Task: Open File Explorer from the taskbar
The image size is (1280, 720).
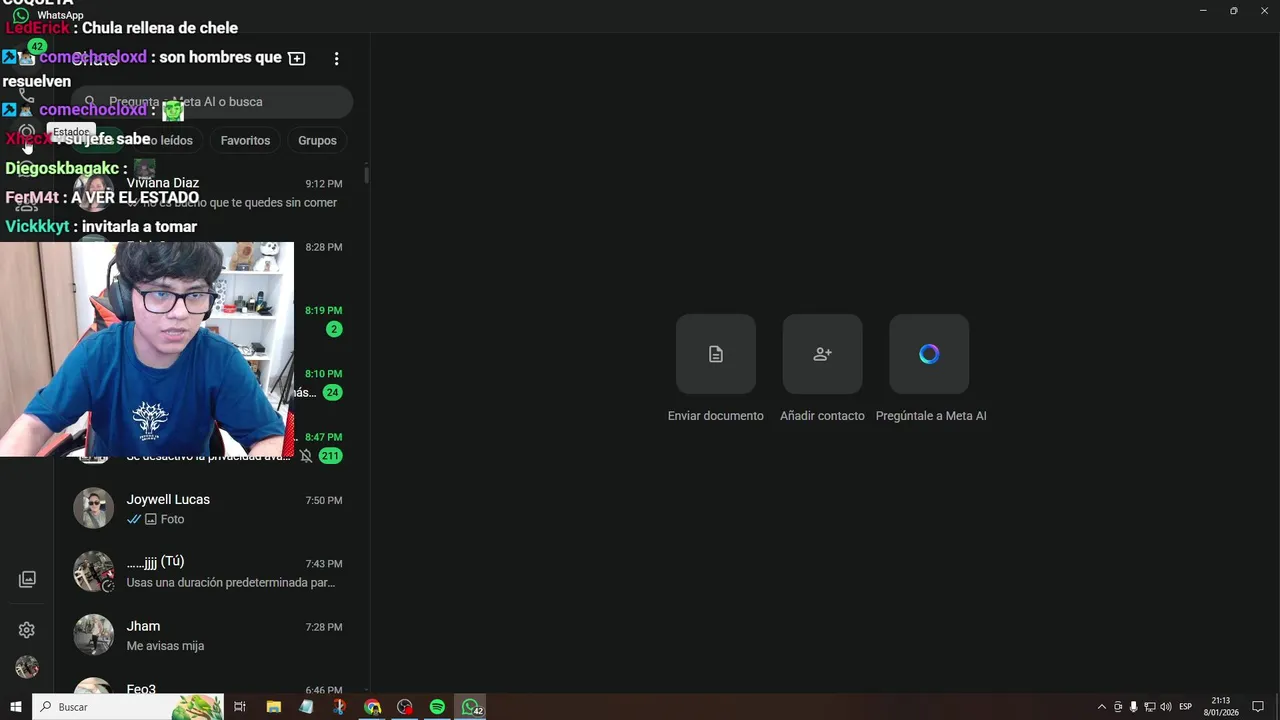Action: click(273, 707)
